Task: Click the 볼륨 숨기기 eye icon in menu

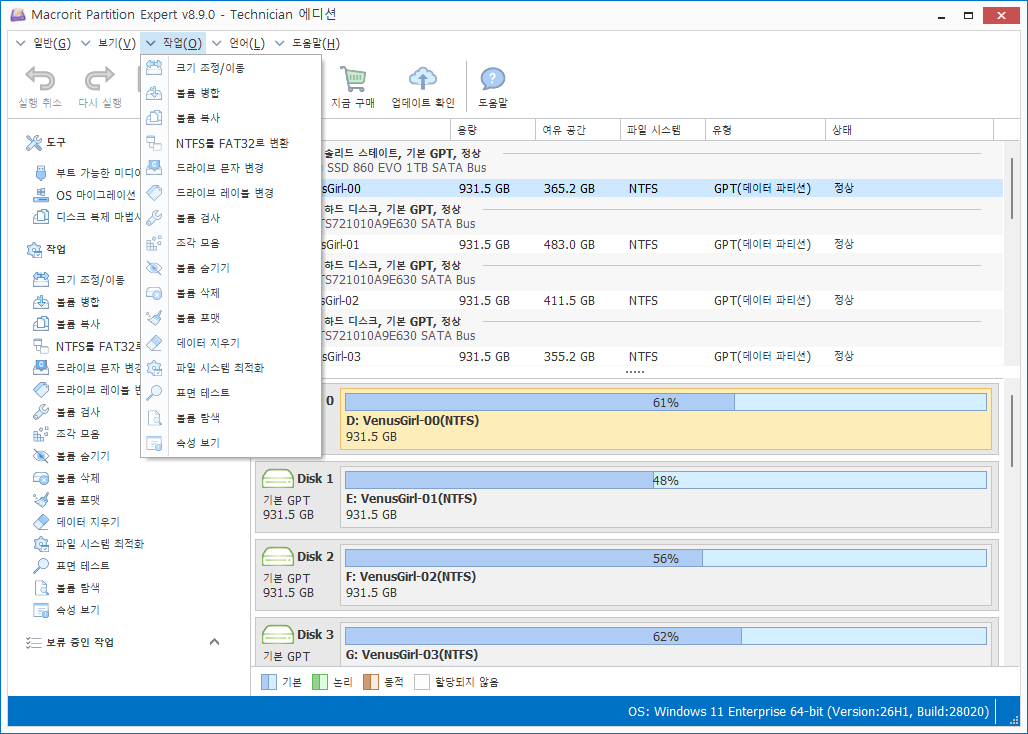Action: pyautogui.click(x=154, y=267)
